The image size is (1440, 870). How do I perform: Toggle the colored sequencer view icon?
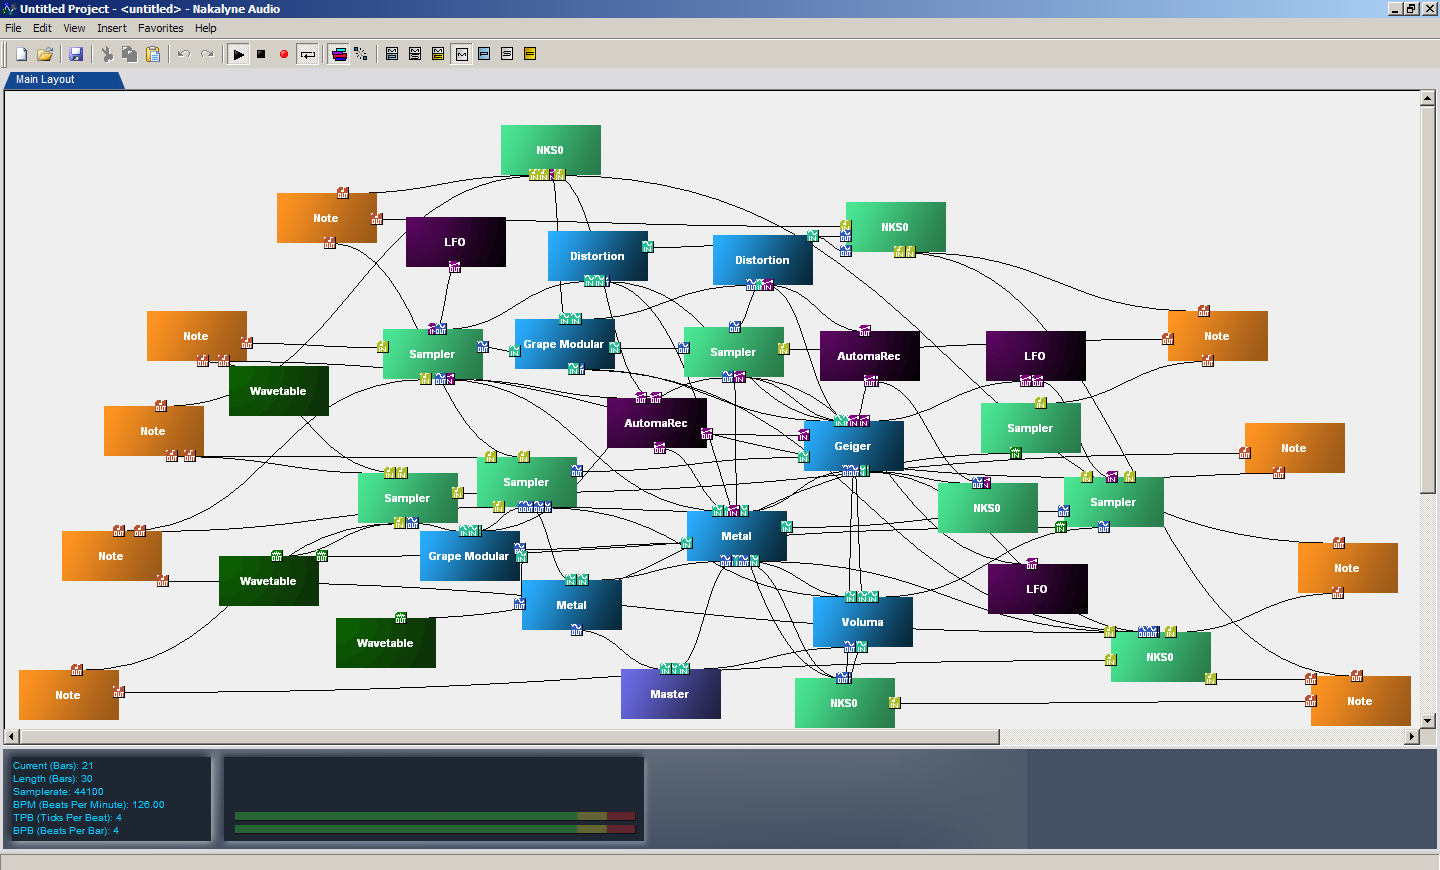[x=339, y=54]
